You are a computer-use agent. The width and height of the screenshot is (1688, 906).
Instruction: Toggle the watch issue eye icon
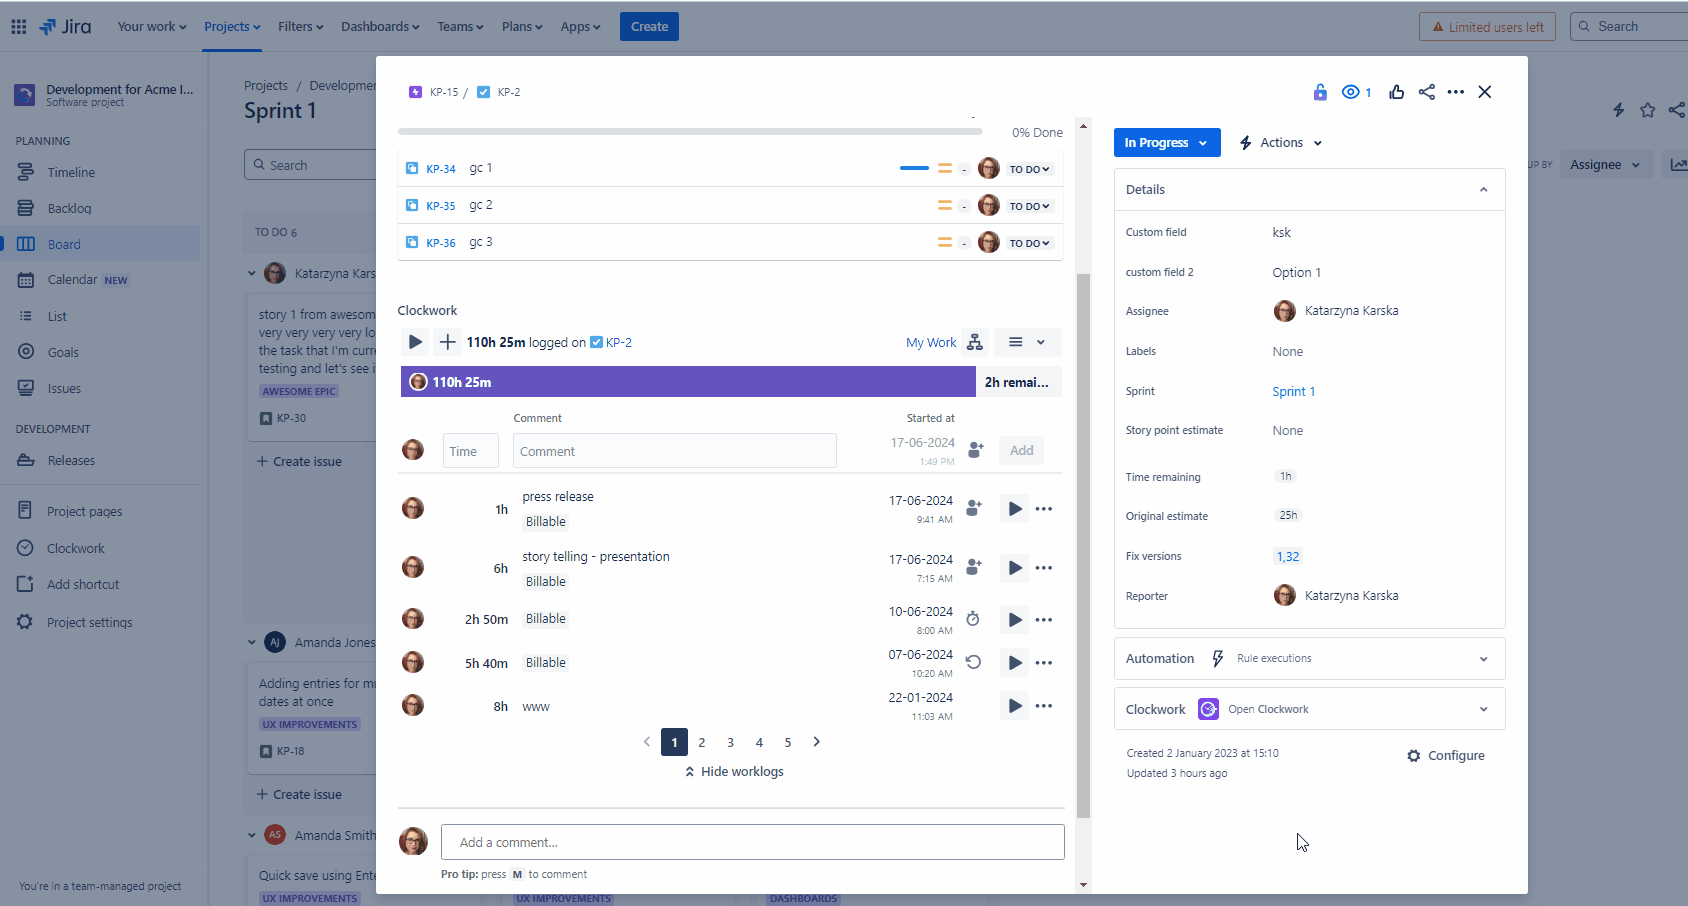click(x=1351, y=92)
